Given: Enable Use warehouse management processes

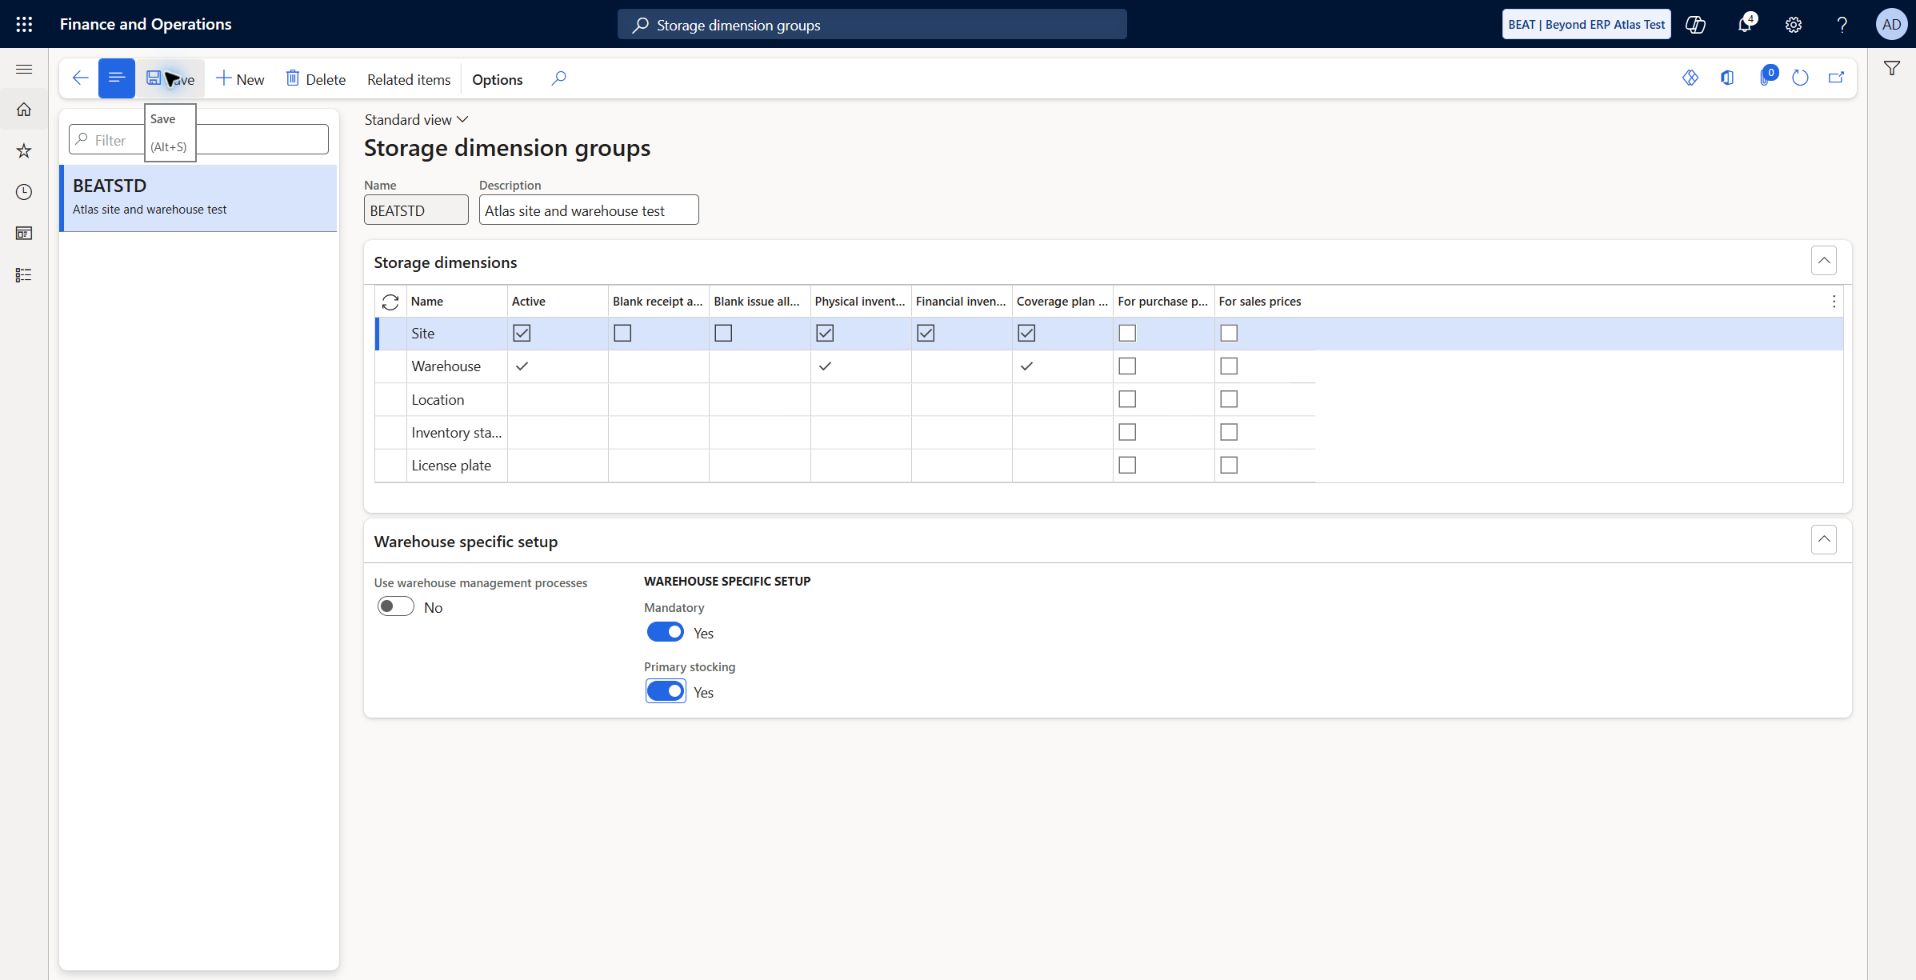Looking at the screenshot, I should coord(396,606).
